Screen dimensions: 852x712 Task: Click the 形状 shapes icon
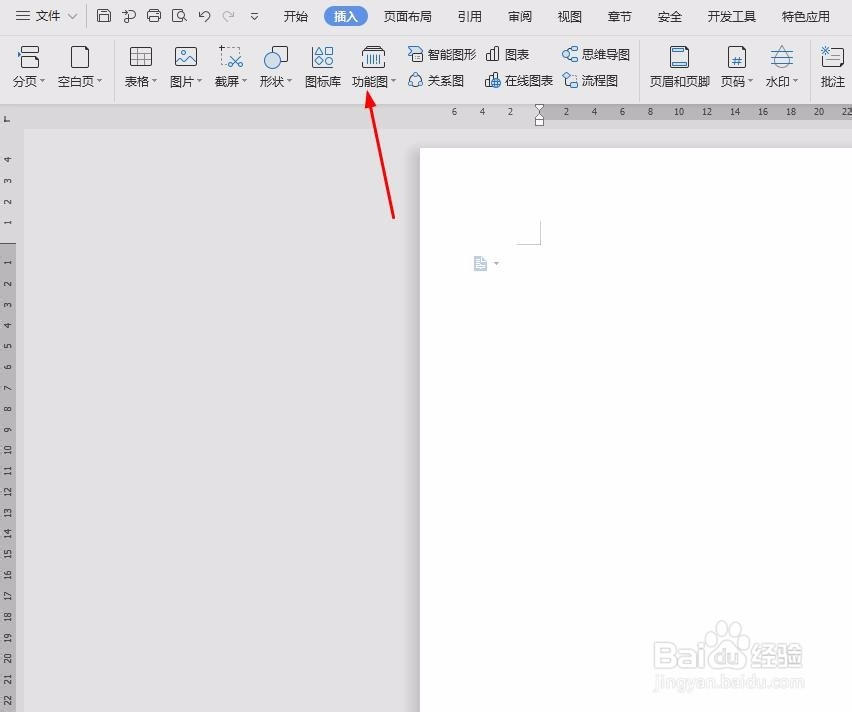pyautogui.click(x=275, y=57)
